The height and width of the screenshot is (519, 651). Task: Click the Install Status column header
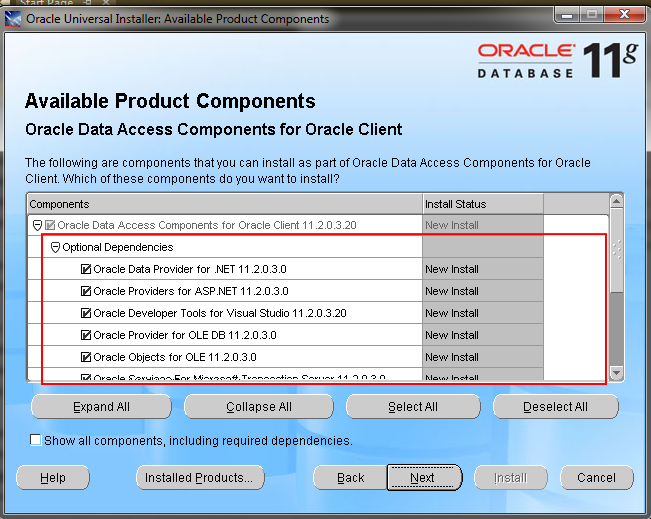(x=483, y=204)
